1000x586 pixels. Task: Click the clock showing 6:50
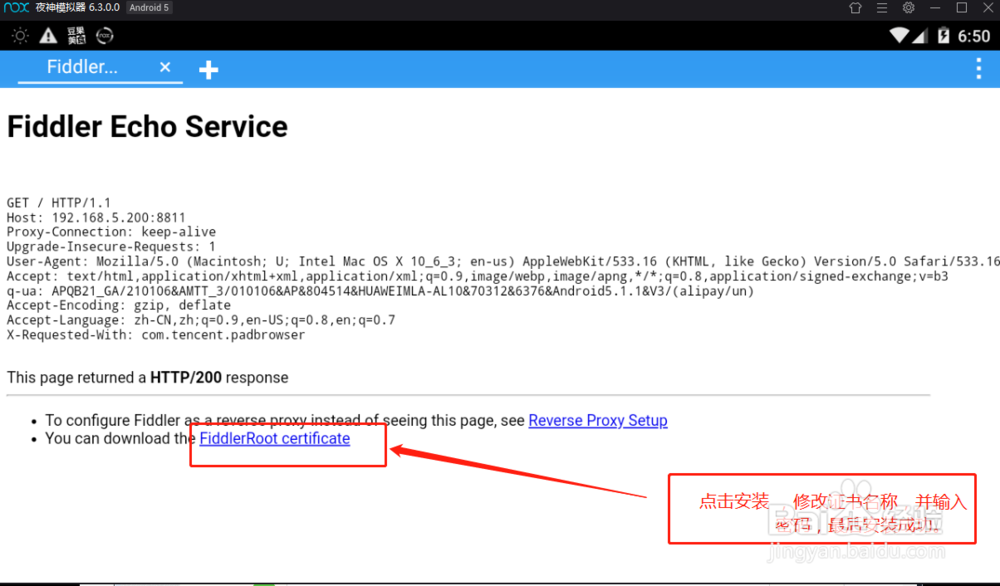974,36
